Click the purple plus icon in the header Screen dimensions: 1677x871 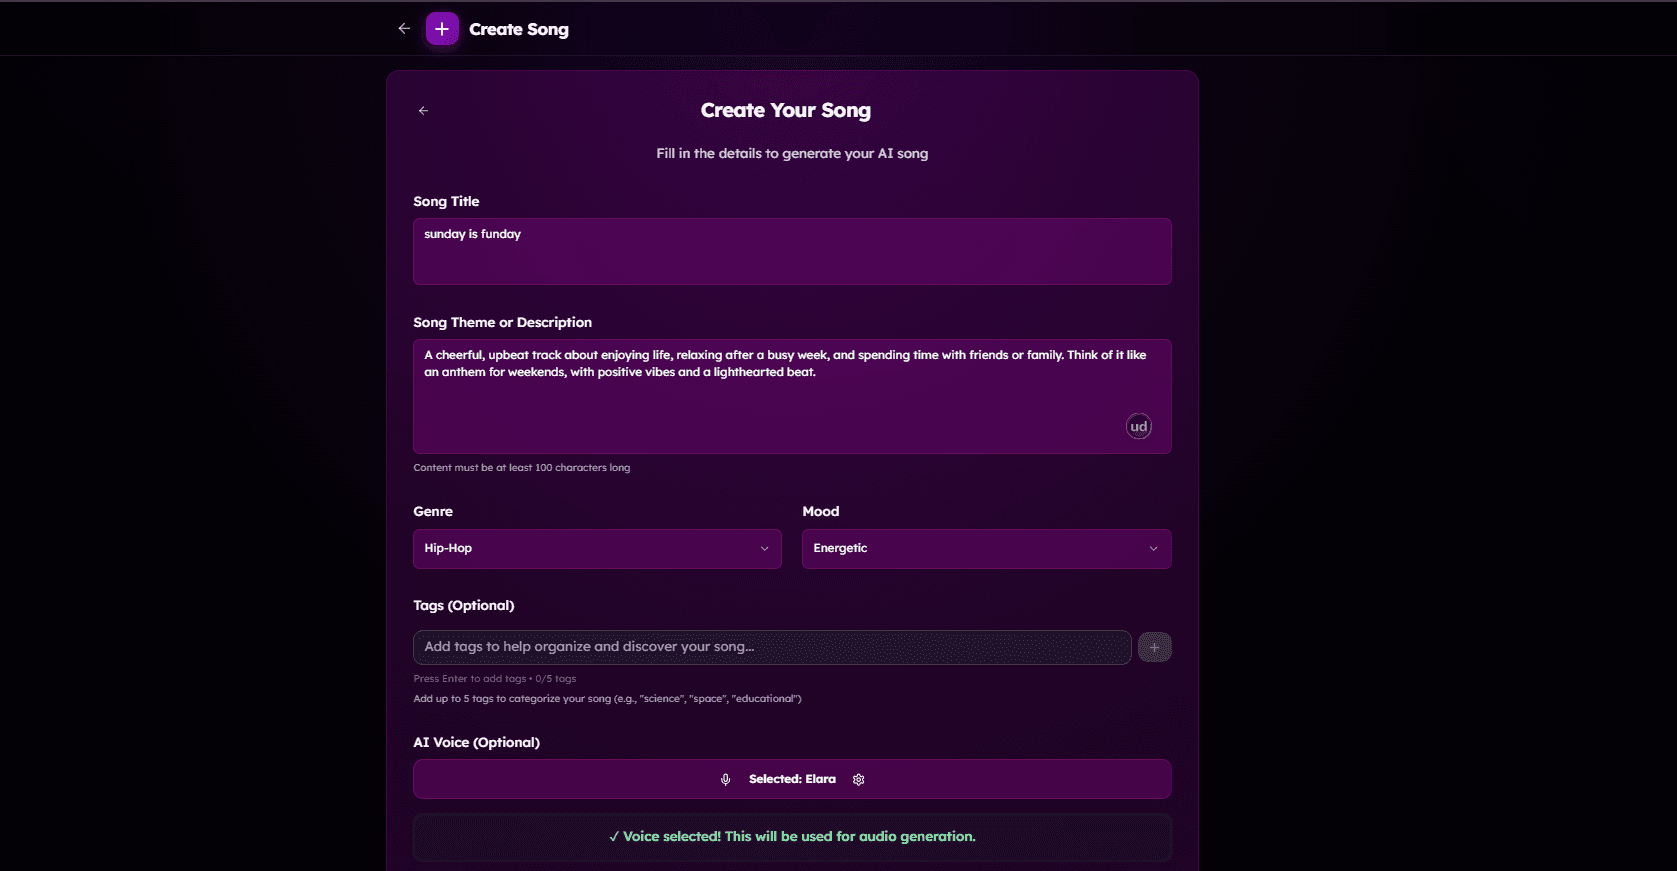point(442,29)
